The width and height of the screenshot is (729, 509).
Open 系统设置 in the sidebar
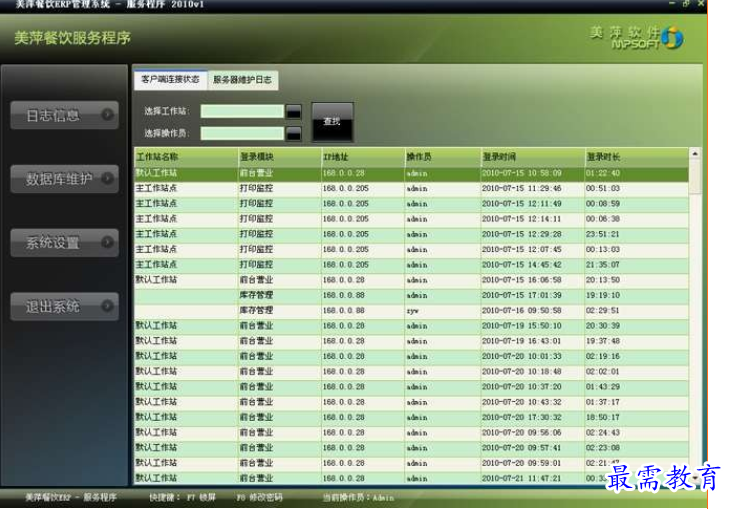[64, 242]
